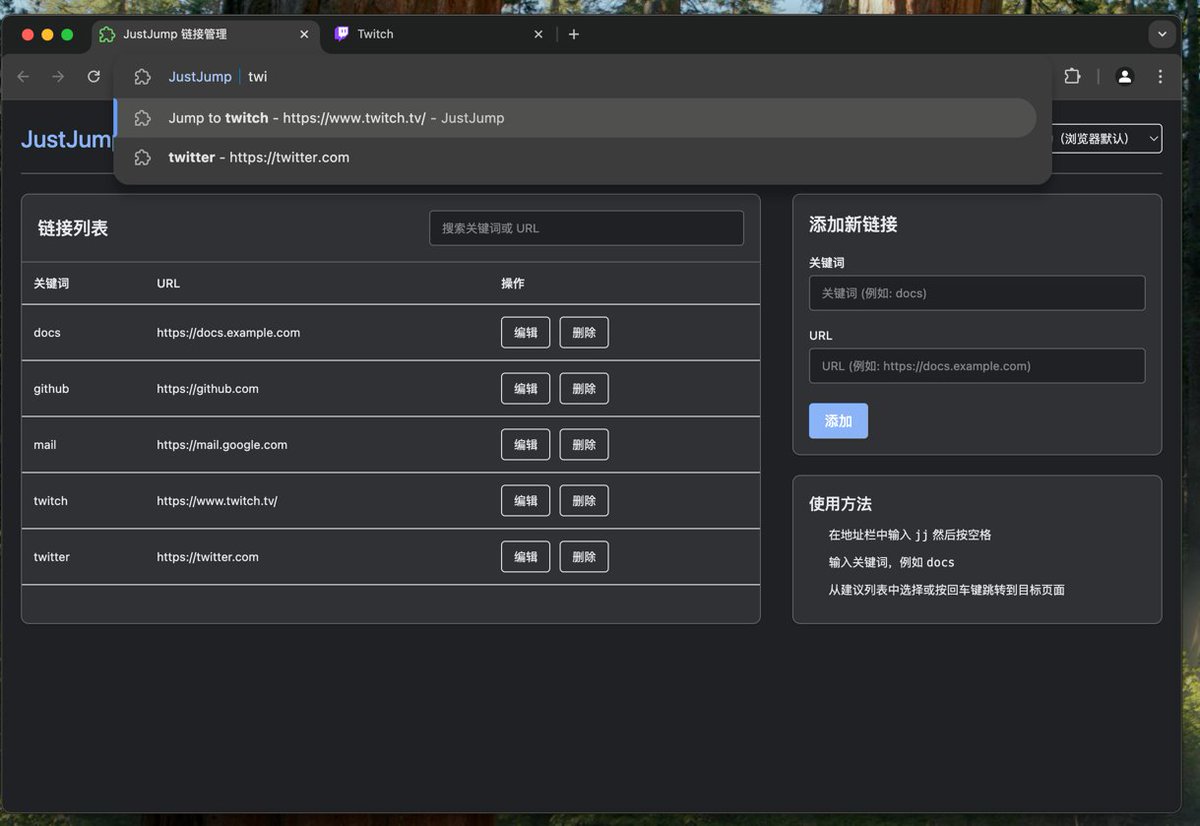Click the 链接列表 heading
This screenshot has height=826, width=1200.
[73, 228]
